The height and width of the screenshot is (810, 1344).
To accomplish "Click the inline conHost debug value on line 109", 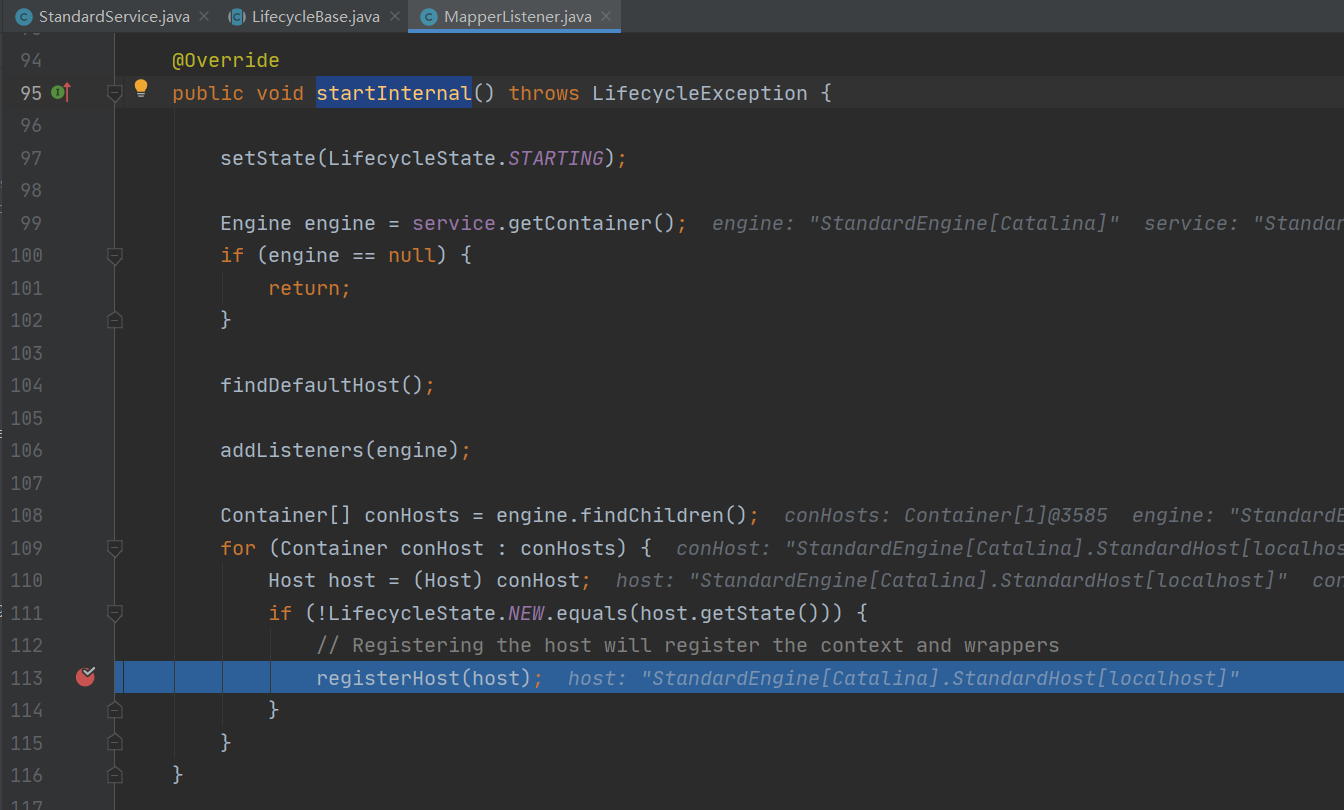I will click(x=1010, y=548).
